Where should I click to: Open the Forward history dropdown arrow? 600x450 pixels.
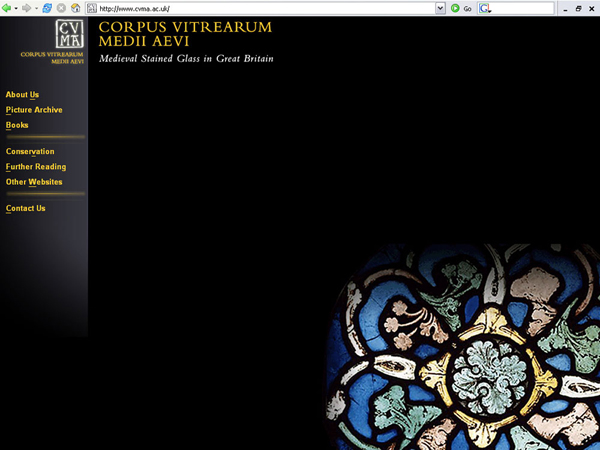pos(36,8)
